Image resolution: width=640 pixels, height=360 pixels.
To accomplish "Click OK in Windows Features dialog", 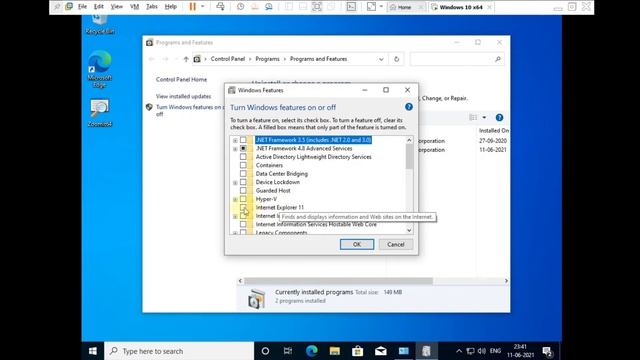I will coord(357,244).
